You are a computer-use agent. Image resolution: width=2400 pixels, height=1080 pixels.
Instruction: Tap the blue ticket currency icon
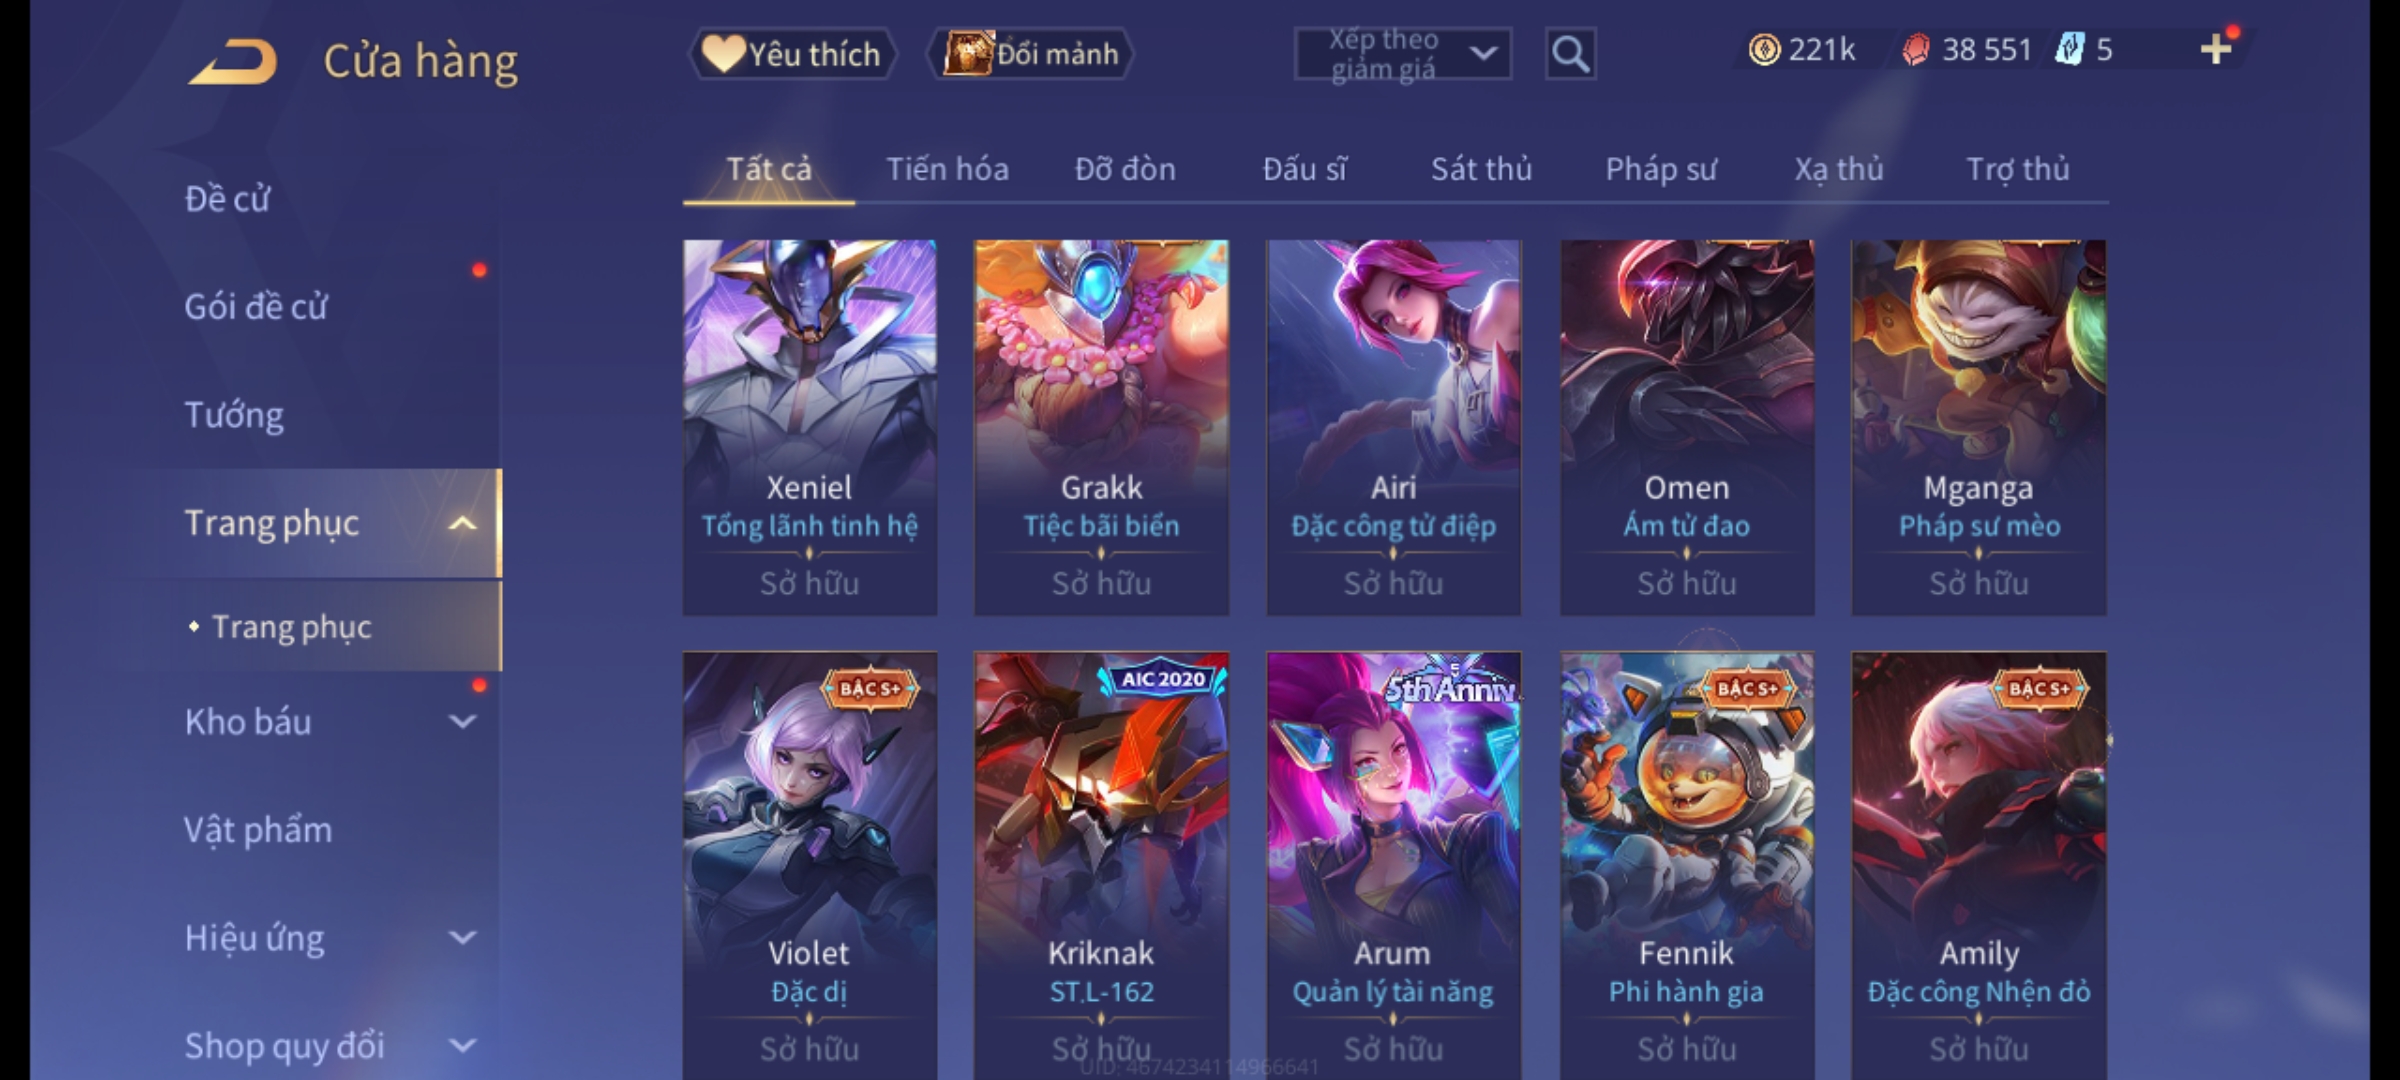coord(2070,50)
